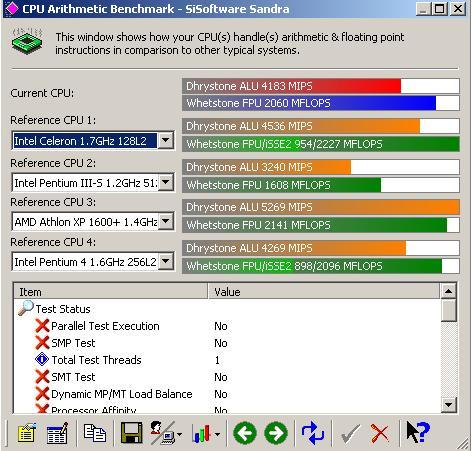Click the list scrollbar down arrow

pyautogui.click(x=448, y=405)
